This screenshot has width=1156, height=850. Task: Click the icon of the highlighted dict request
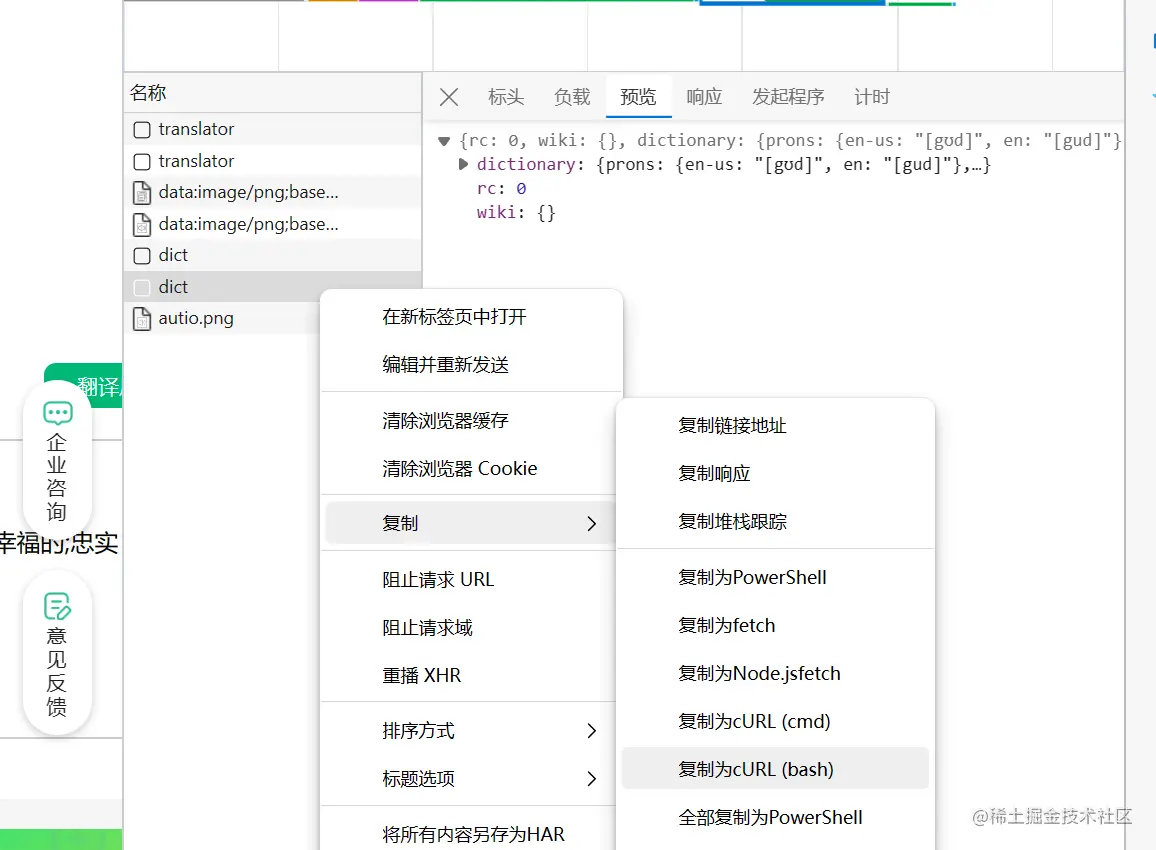tap(142, 287)
